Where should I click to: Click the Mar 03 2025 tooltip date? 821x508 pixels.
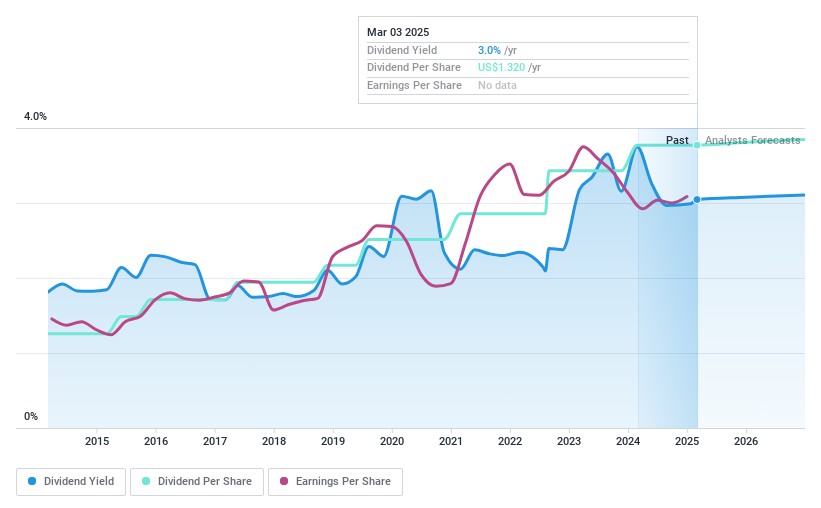coord(397,29)
